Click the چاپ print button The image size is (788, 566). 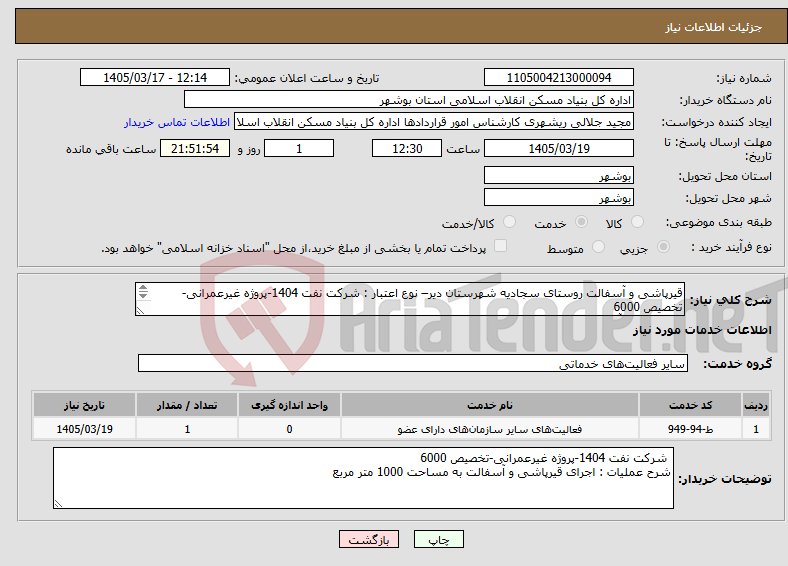(439, 539)
